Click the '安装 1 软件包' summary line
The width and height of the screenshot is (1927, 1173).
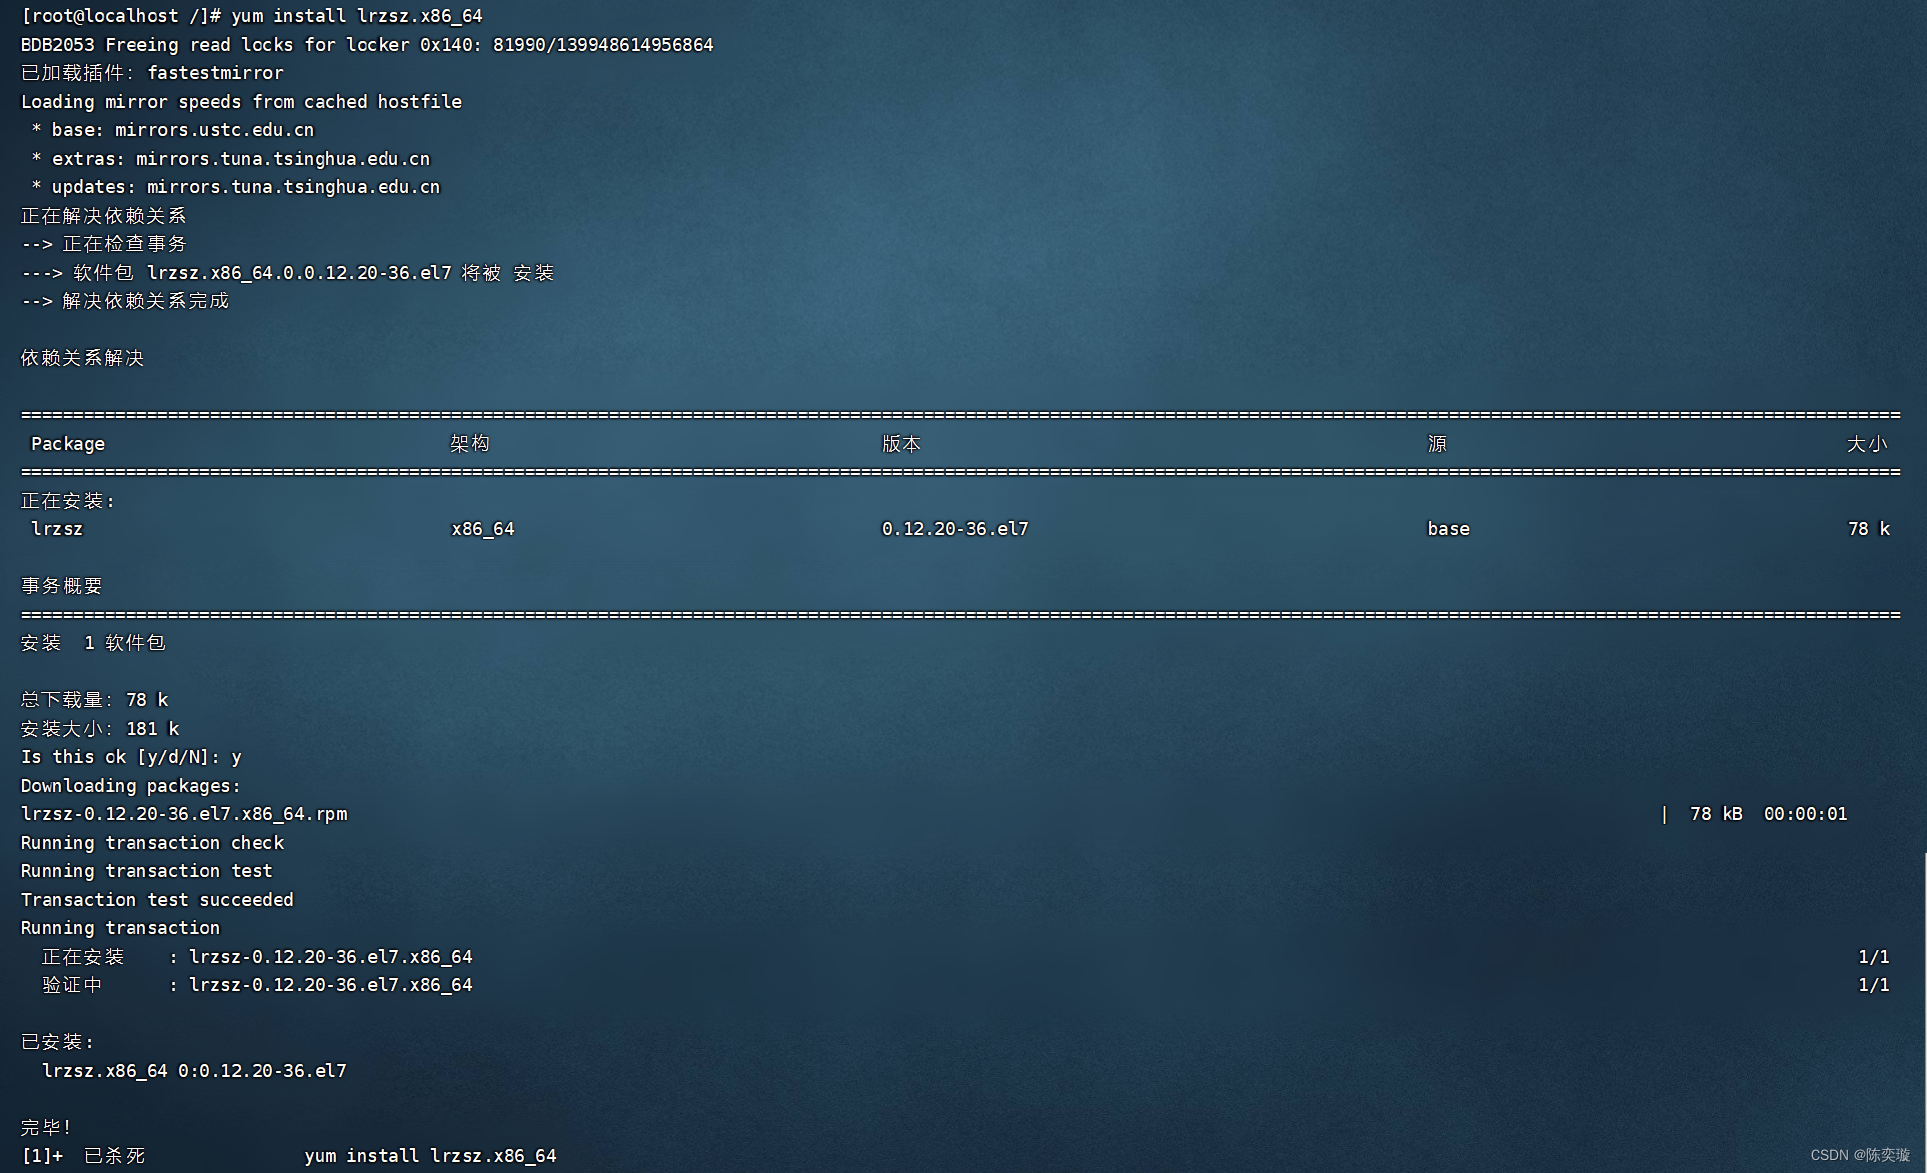[93, 643]
